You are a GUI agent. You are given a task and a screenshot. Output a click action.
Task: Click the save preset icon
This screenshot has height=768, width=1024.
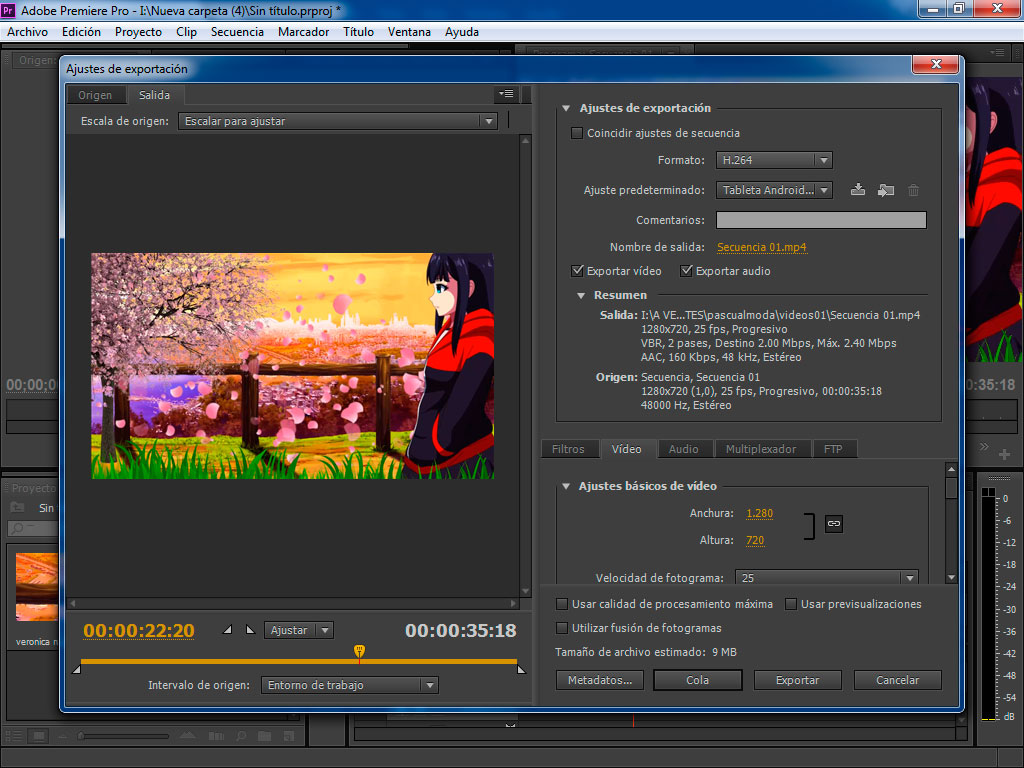click(858, 190)
